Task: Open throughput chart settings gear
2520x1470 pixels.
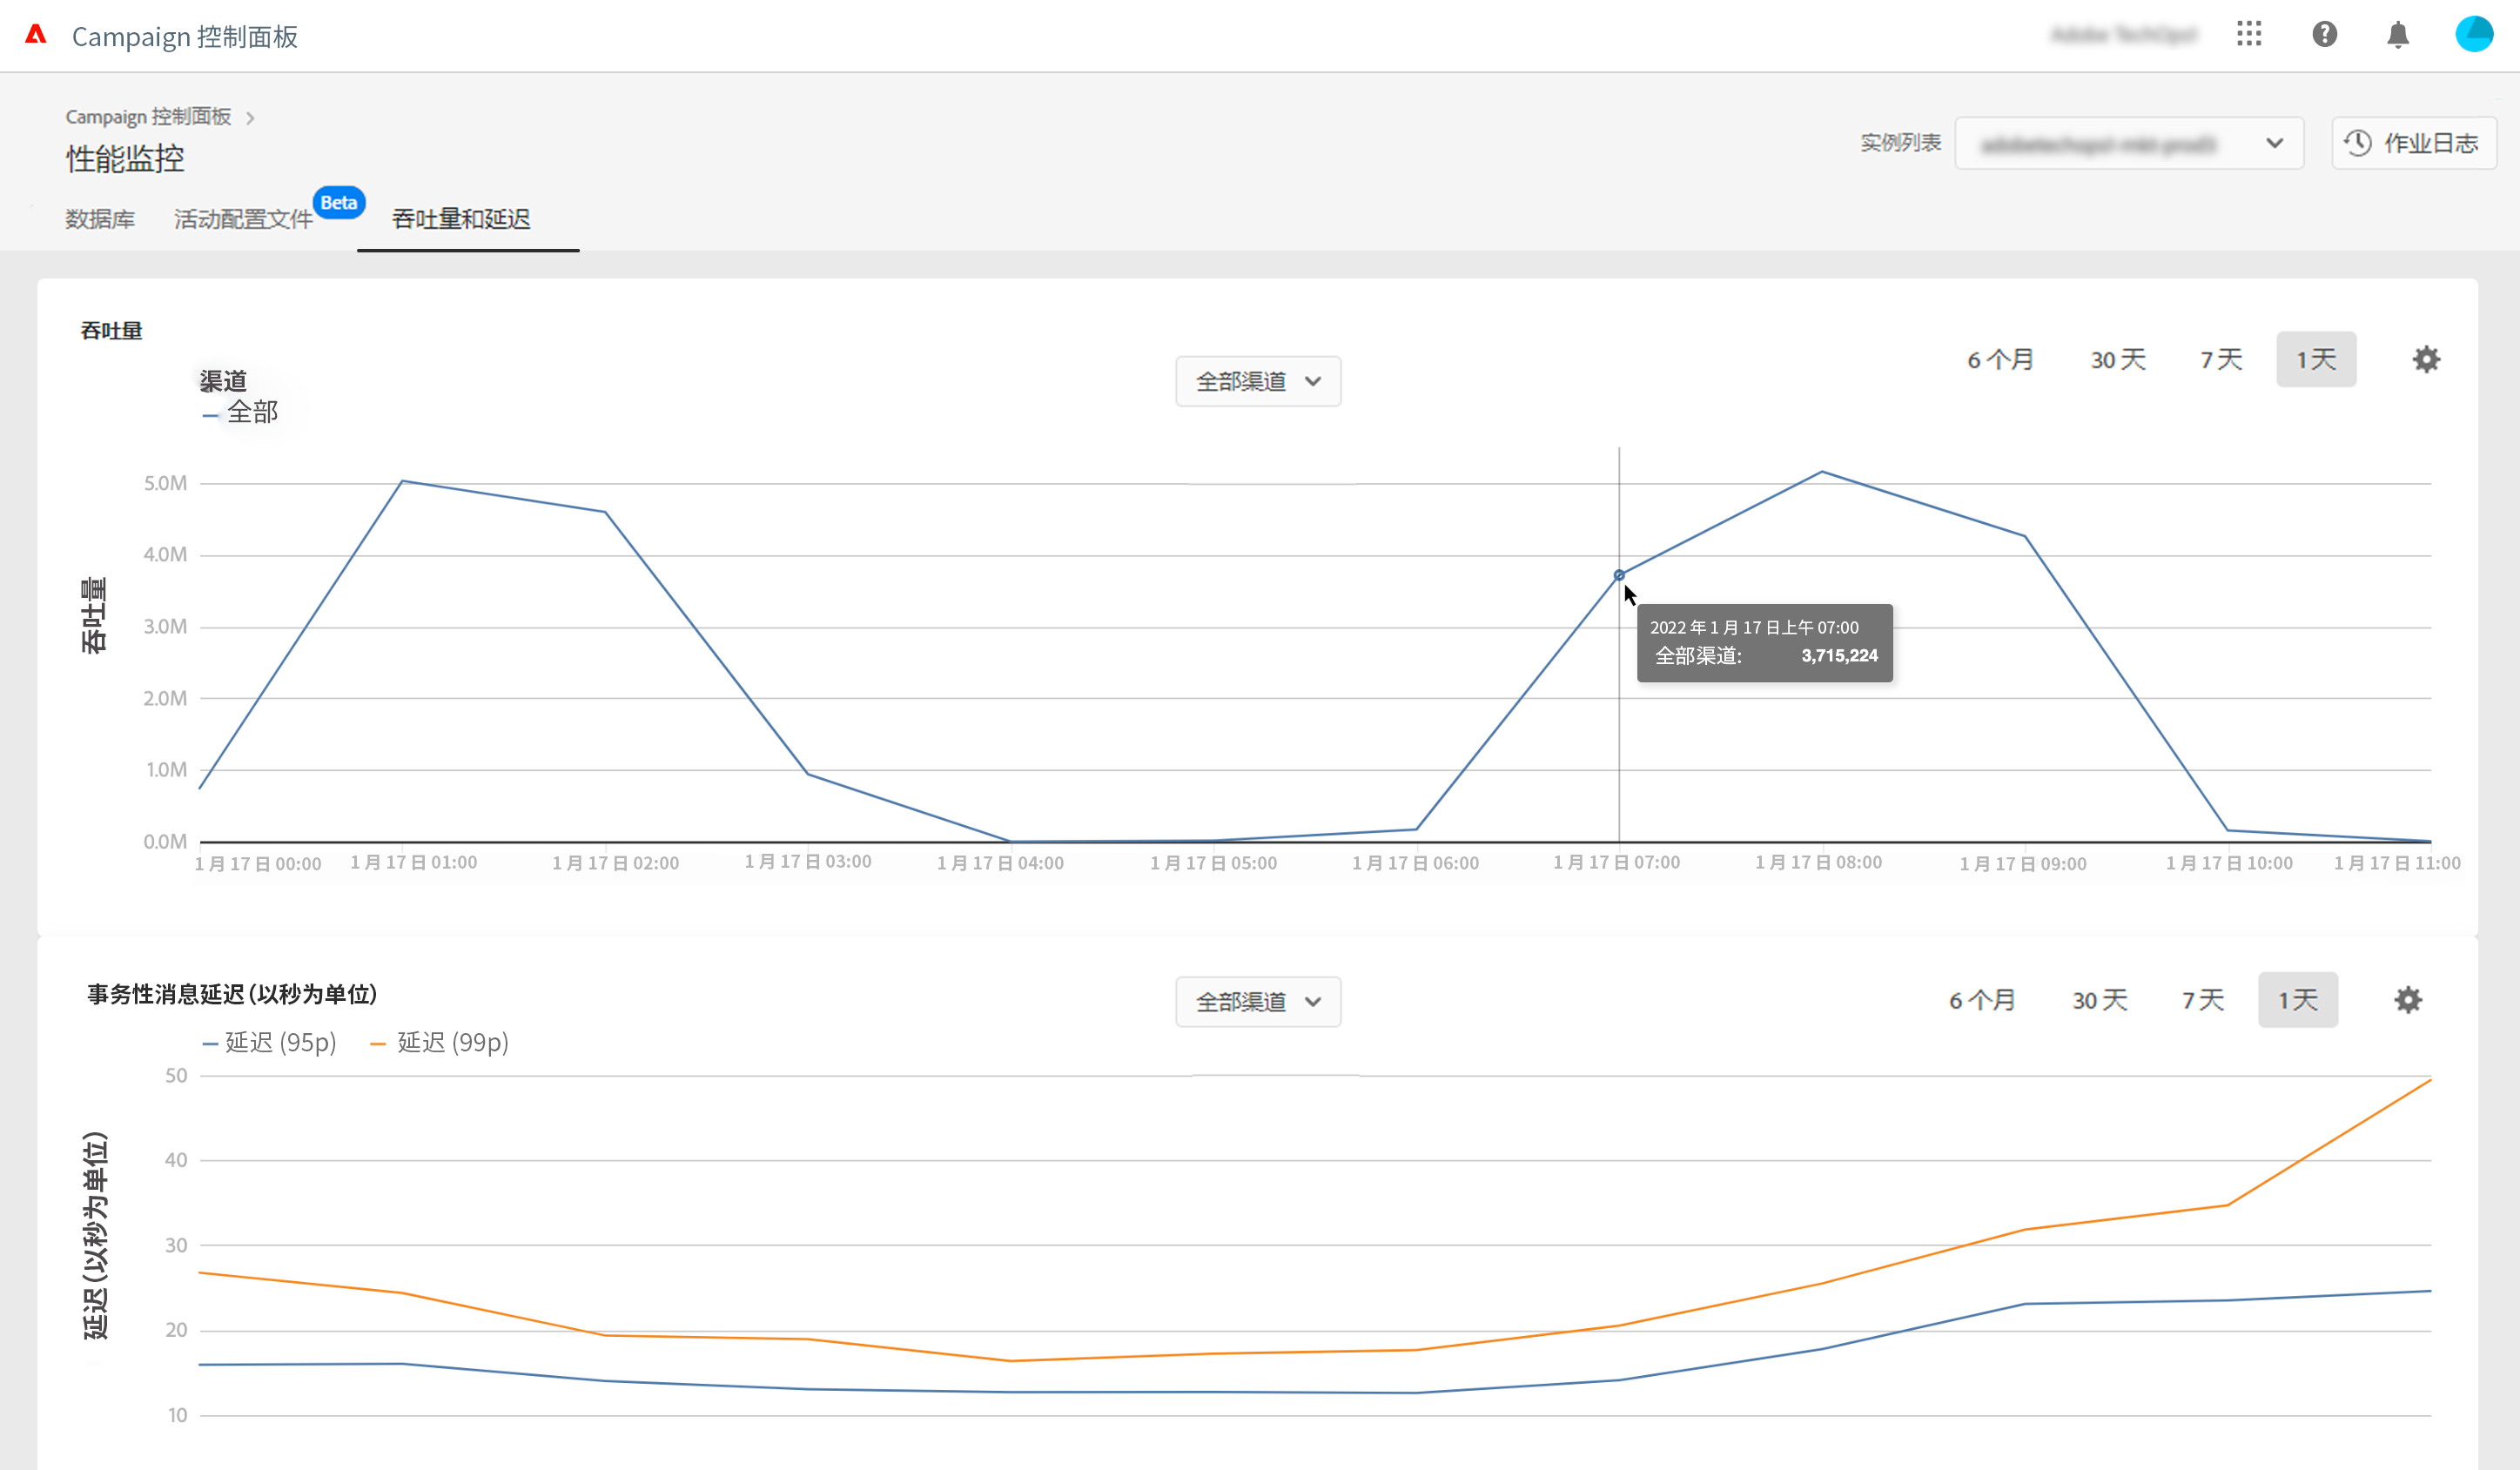Action: pos(2426,360)
